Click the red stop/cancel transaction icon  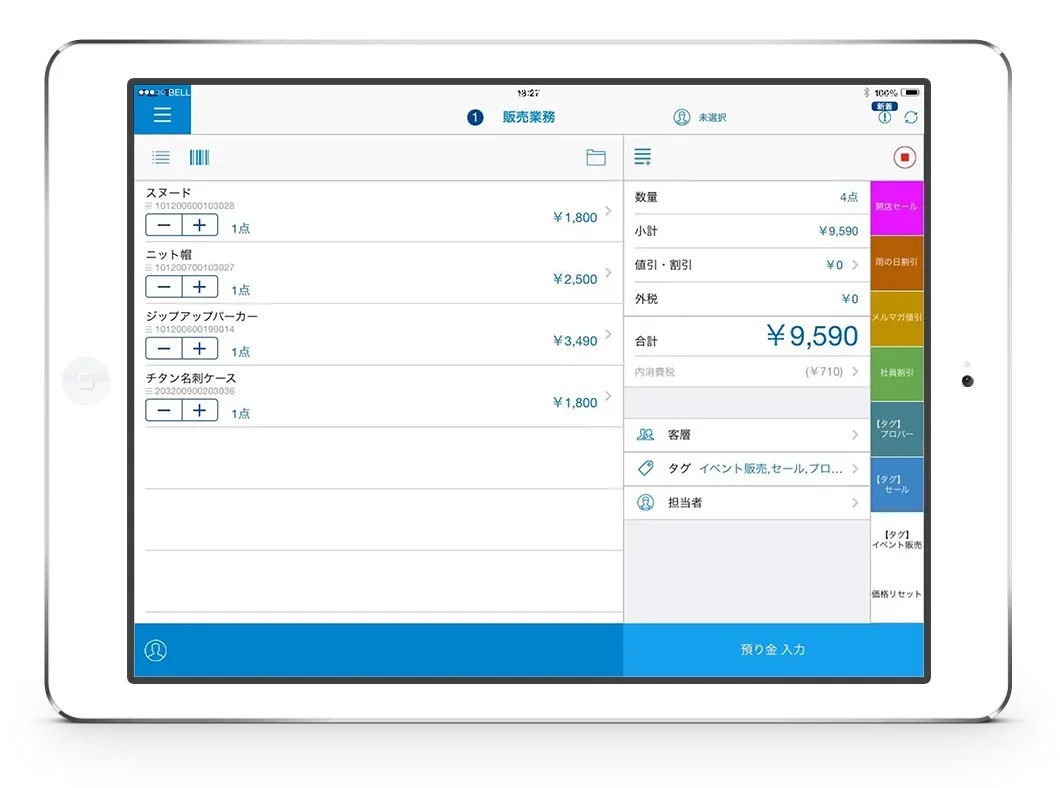[x=905, y=157]
